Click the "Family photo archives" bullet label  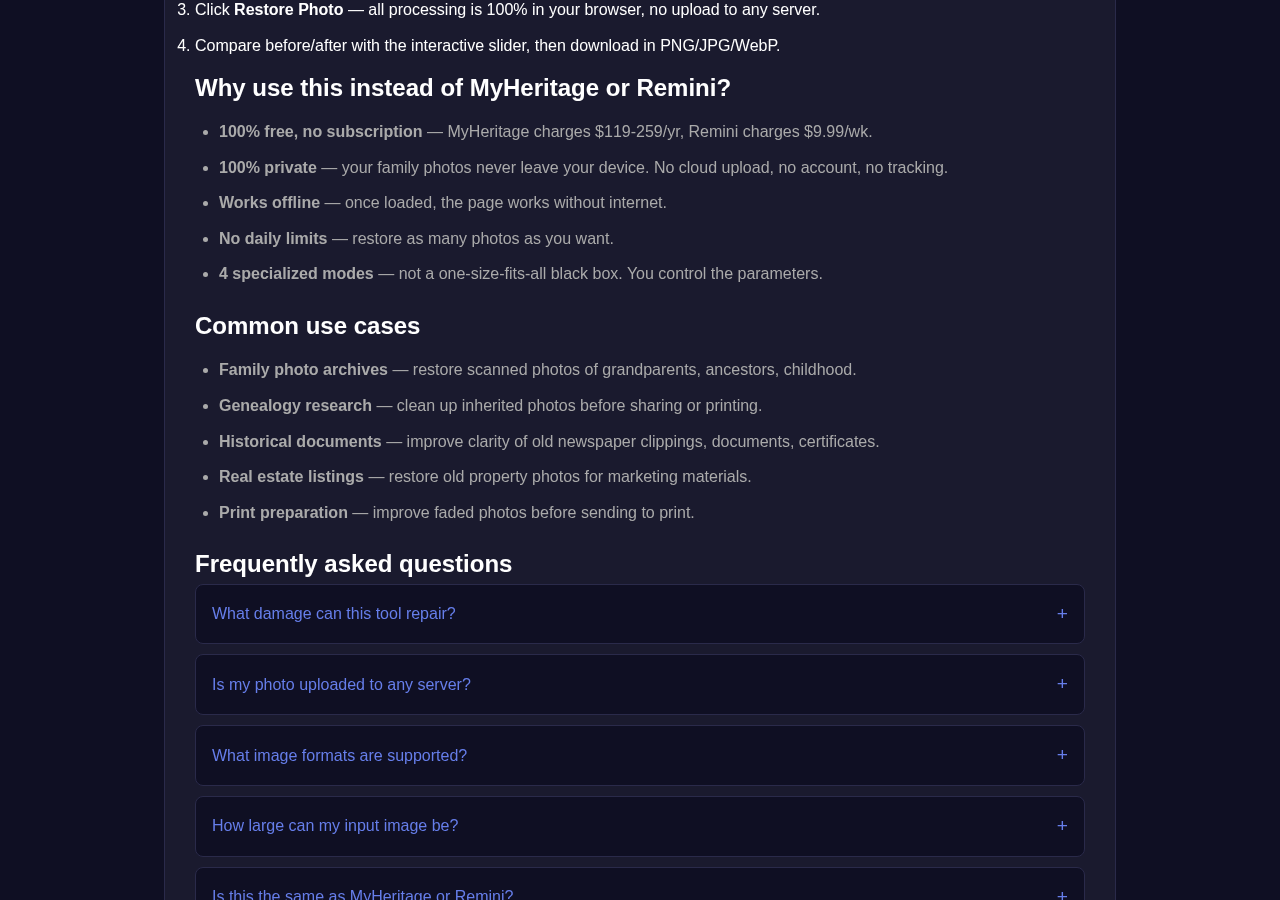[x=303, y=370]
